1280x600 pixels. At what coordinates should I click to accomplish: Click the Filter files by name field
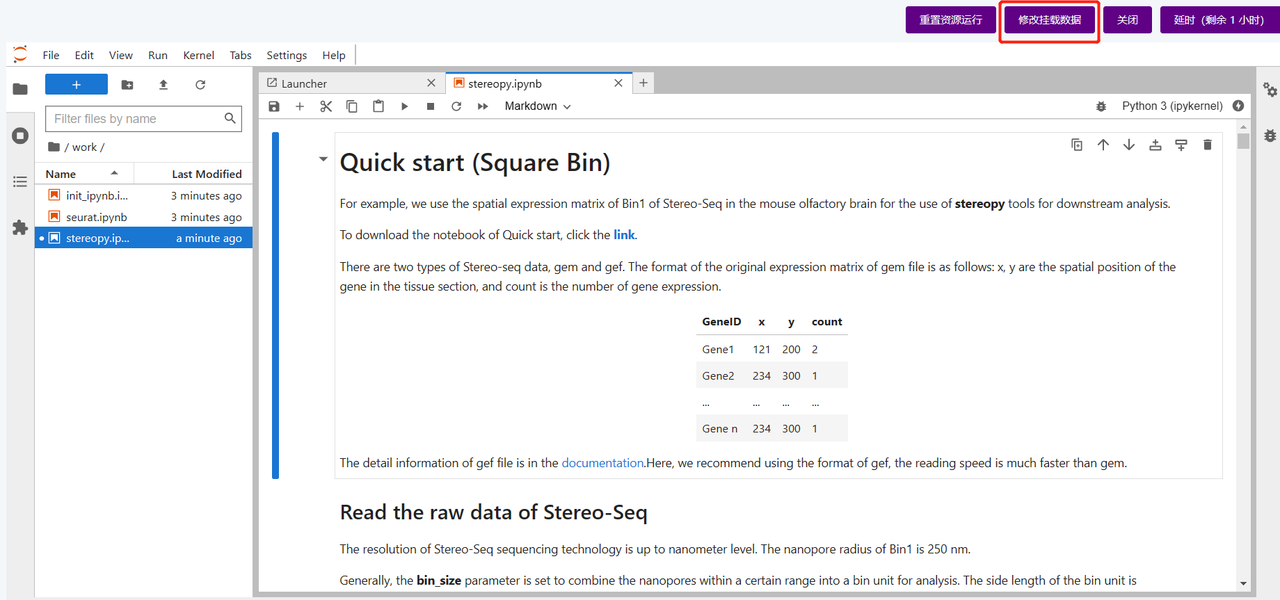pyautogui.click(x=135, y=119)
